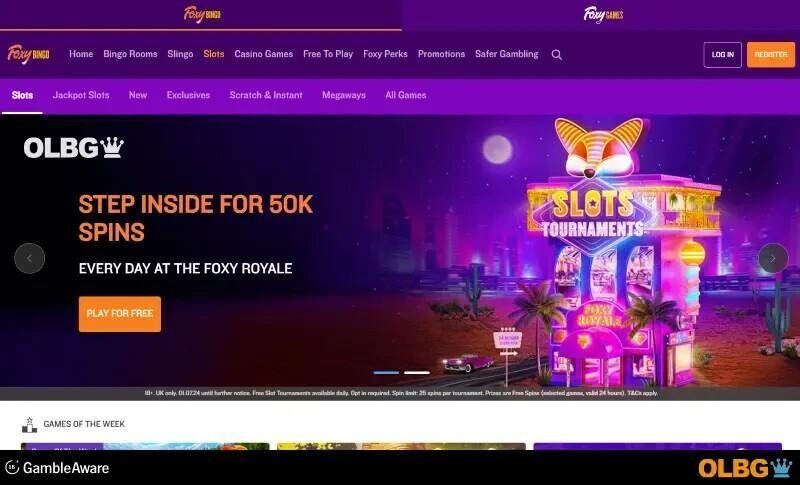Viewport: 800px width, 485px height.
Task: Open Safer Gambling link
Action: coord(507,54)
